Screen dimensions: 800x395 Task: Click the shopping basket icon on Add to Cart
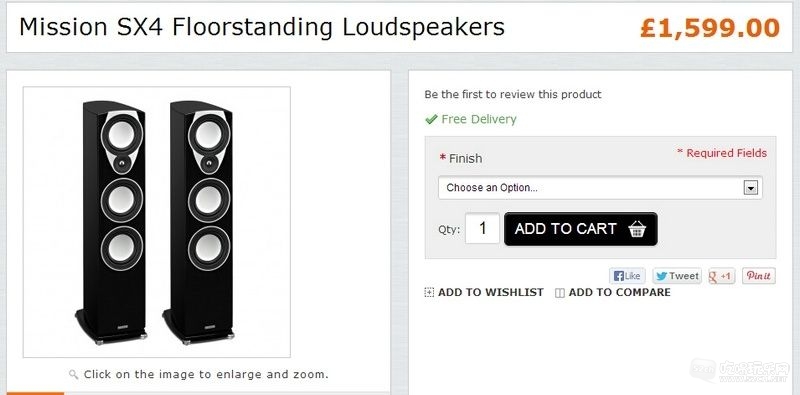point(637,229)
